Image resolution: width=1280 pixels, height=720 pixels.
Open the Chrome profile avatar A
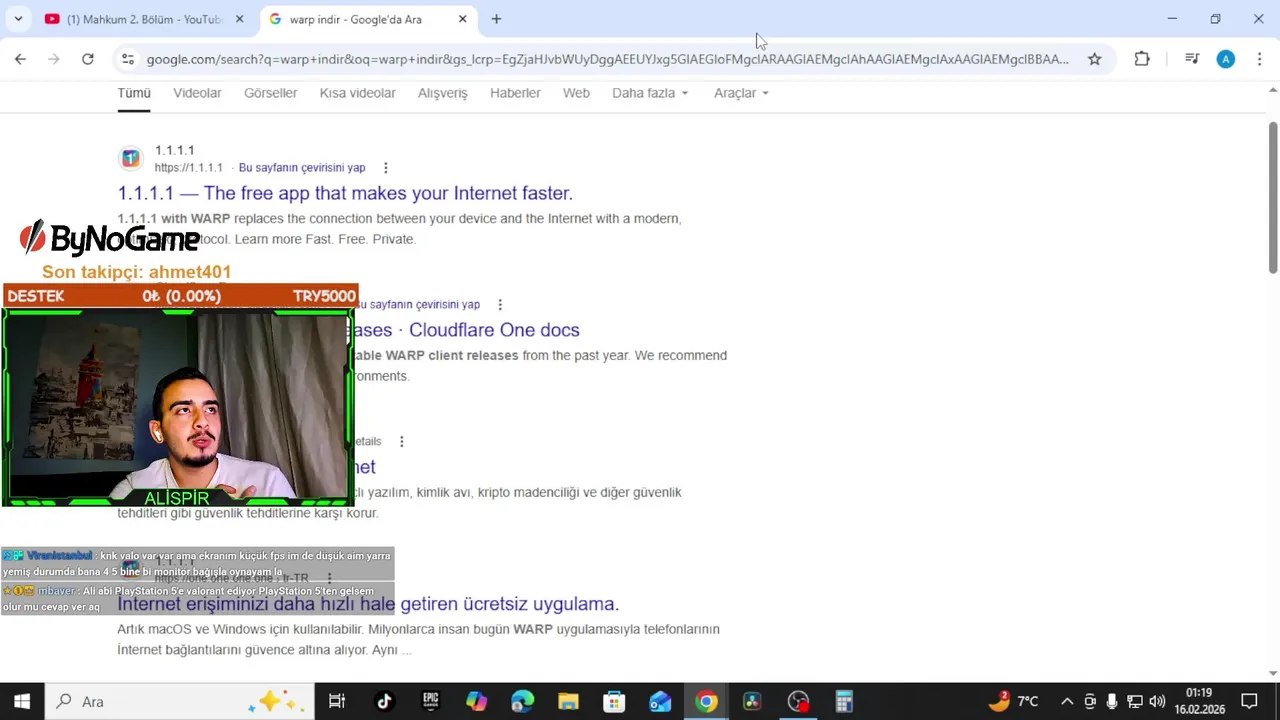(1225, 59)
